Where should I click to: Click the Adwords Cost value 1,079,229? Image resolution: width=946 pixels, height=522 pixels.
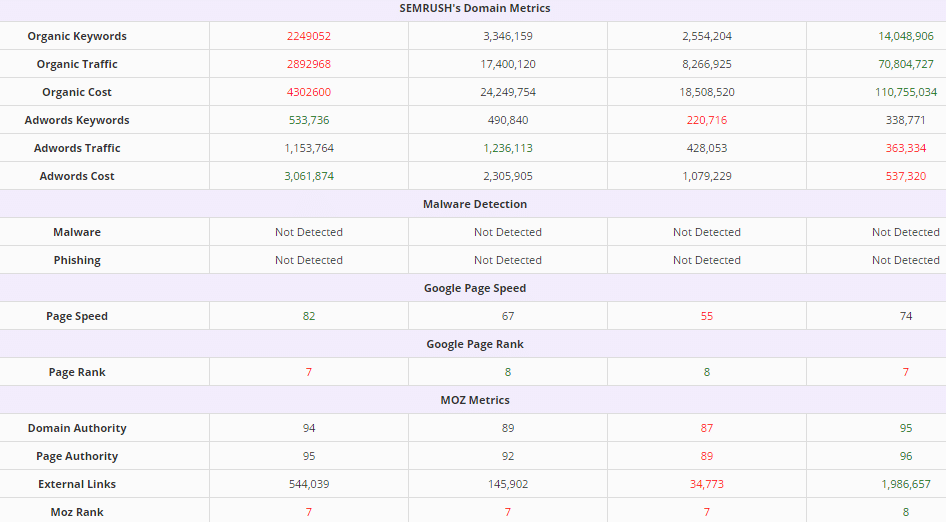[x=707, y=176]
